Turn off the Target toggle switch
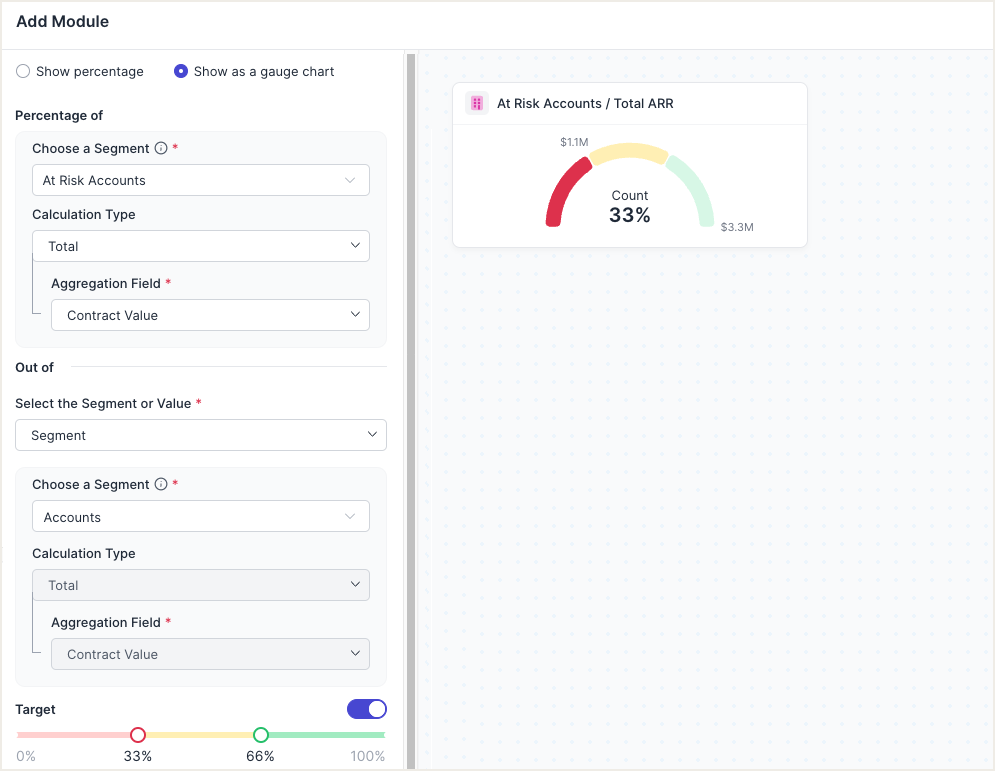995x771 pixels. pos(366,709)
